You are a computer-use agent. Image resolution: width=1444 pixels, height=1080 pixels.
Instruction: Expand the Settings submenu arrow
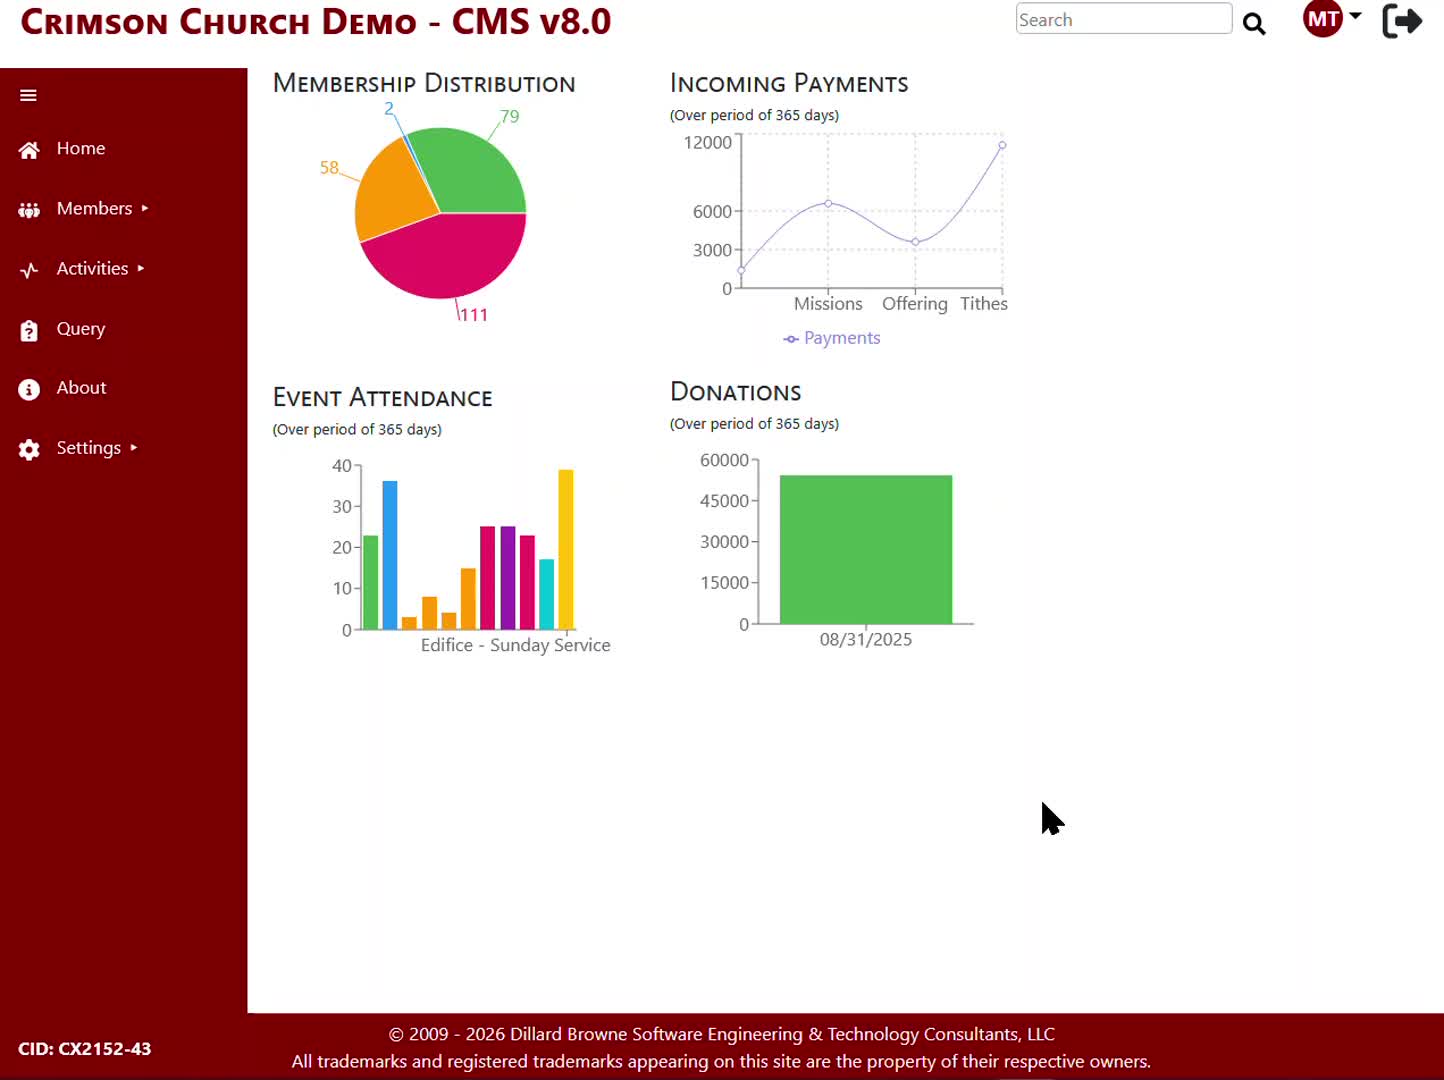pos(134,448)
